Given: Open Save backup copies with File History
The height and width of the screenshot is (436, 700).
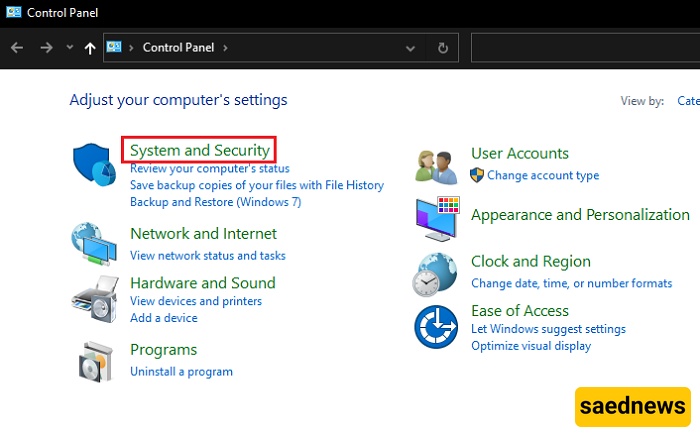Looking at the screenshot, I should click(257, 185).
